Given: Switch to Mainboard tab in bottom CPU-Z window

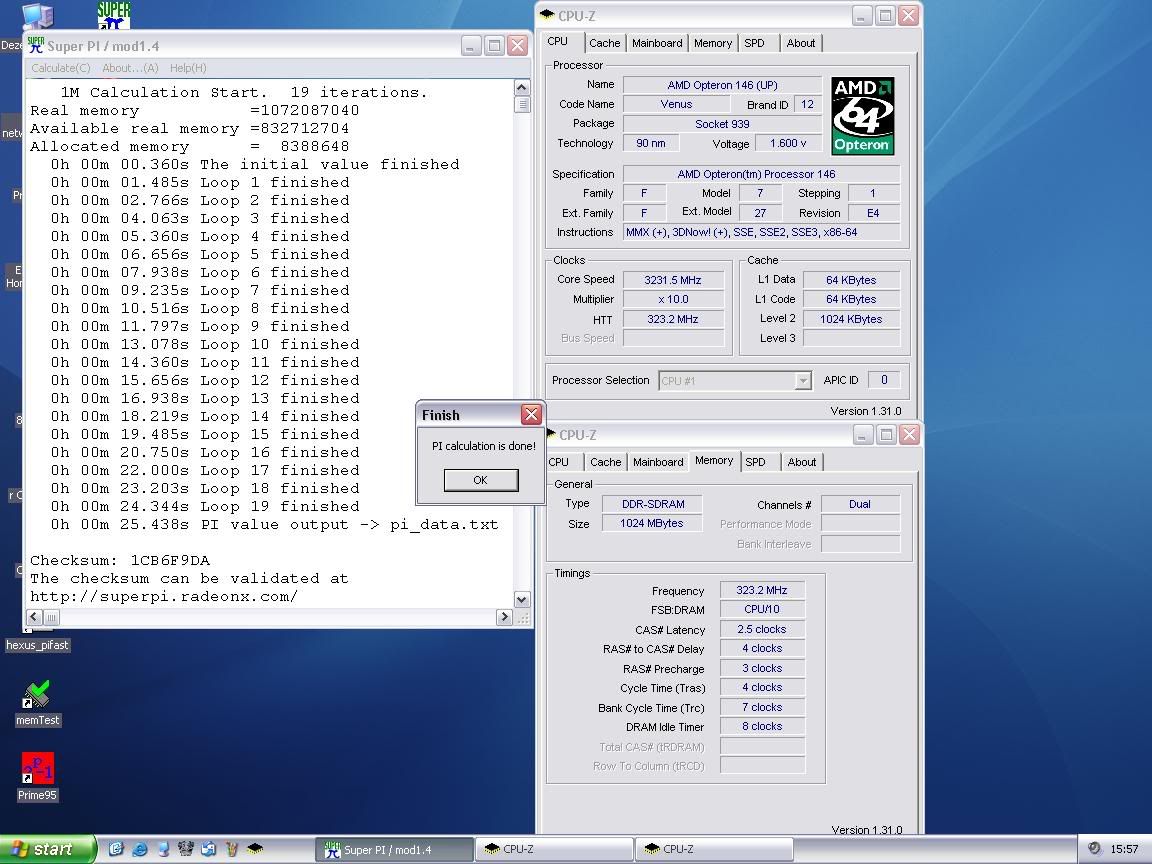Looking at the screenshot, I should pyautogui.click(x=658, y=462).
